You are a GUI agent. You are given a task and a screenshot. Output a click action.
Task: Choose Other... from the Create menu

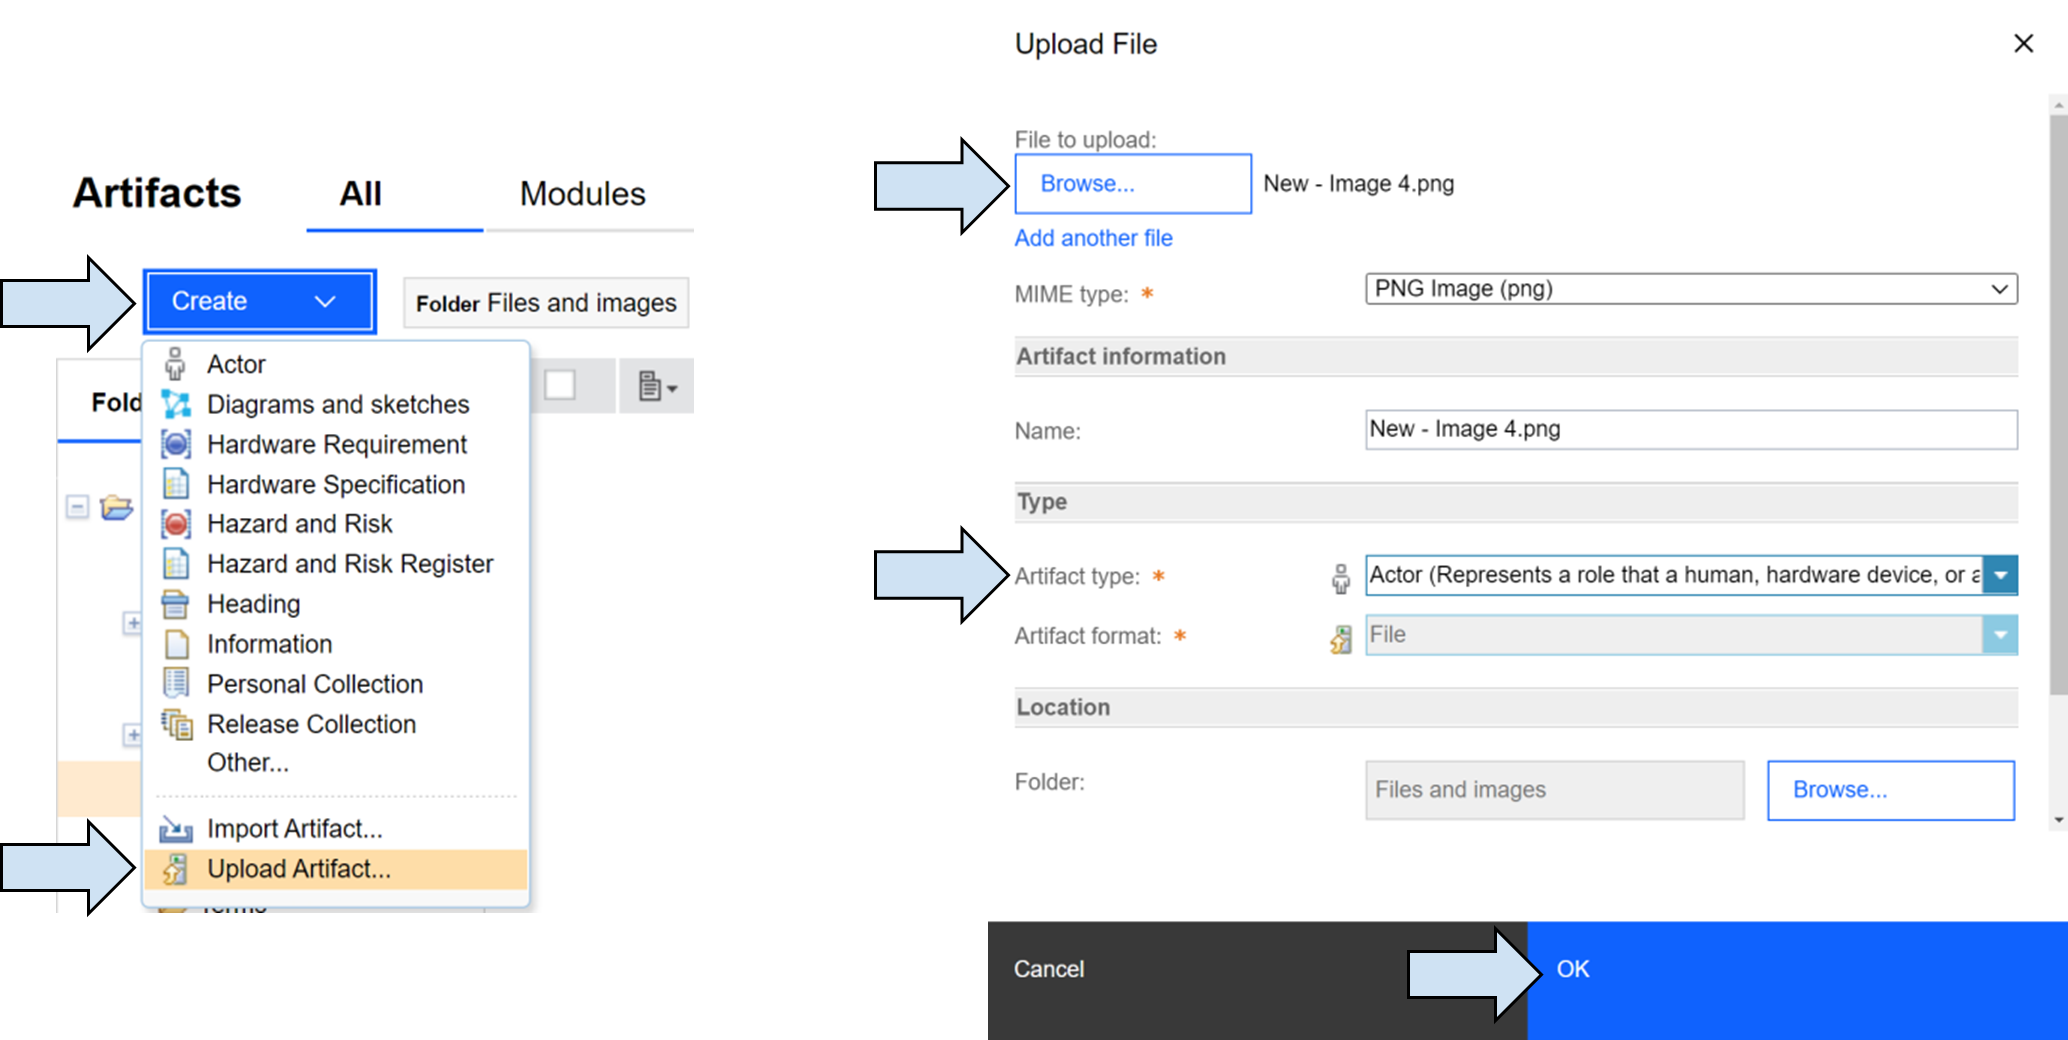[x=336, y=763]
